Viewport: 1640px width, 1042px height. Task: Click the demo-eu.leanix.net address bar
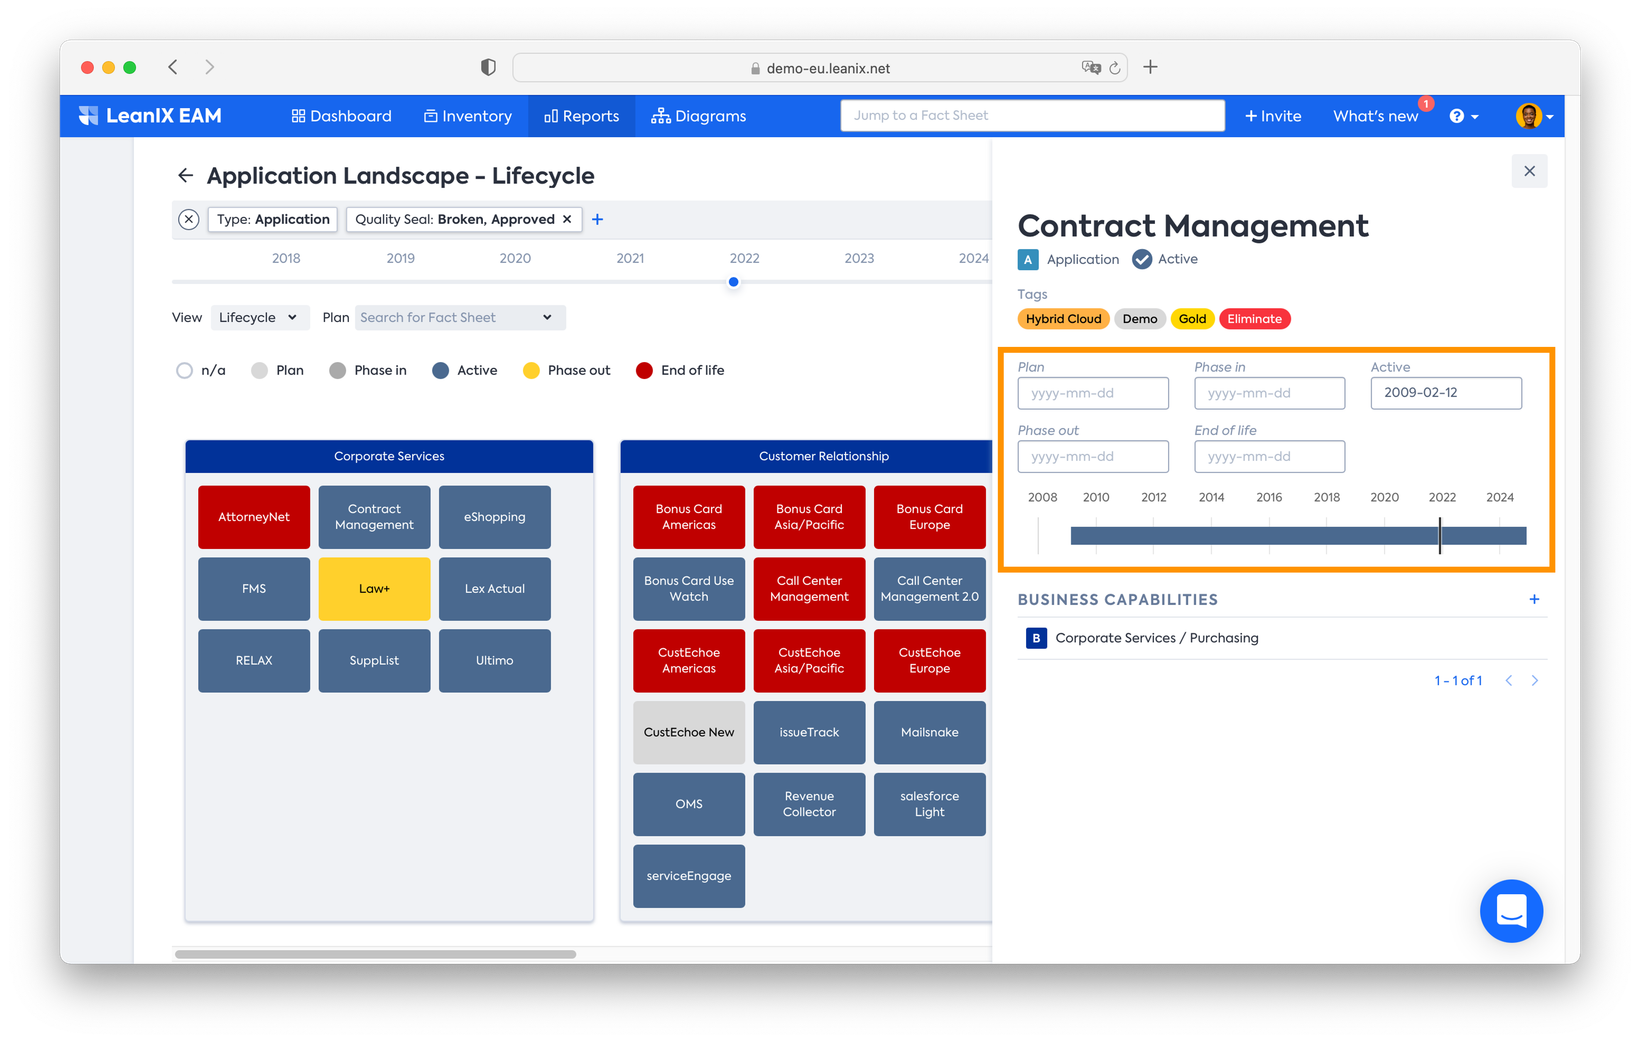pos(820,68)
